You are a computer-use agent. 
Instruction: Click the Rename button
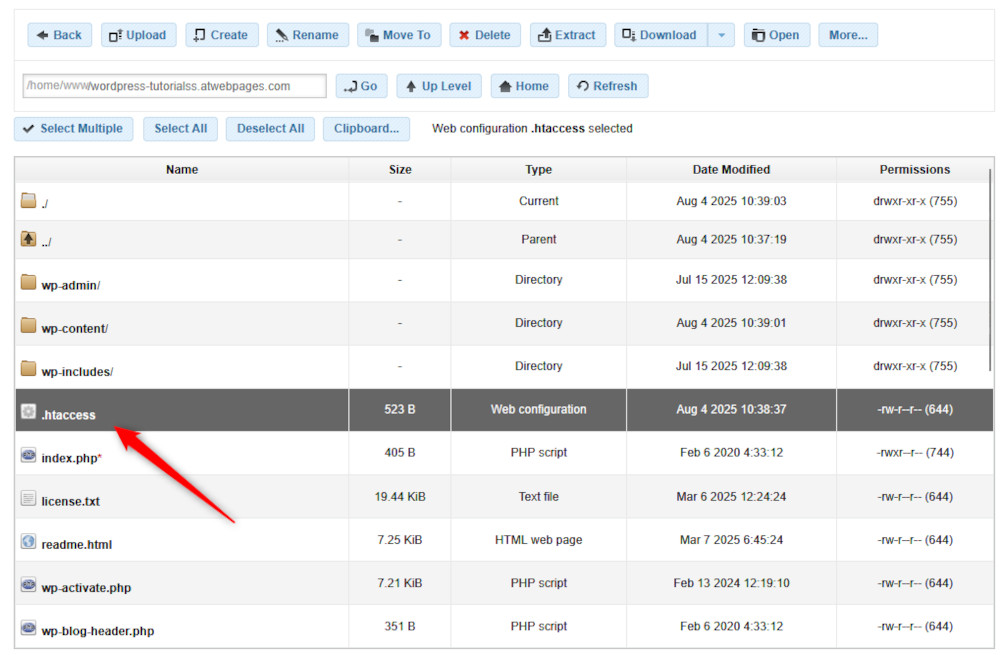click(307, 34)
